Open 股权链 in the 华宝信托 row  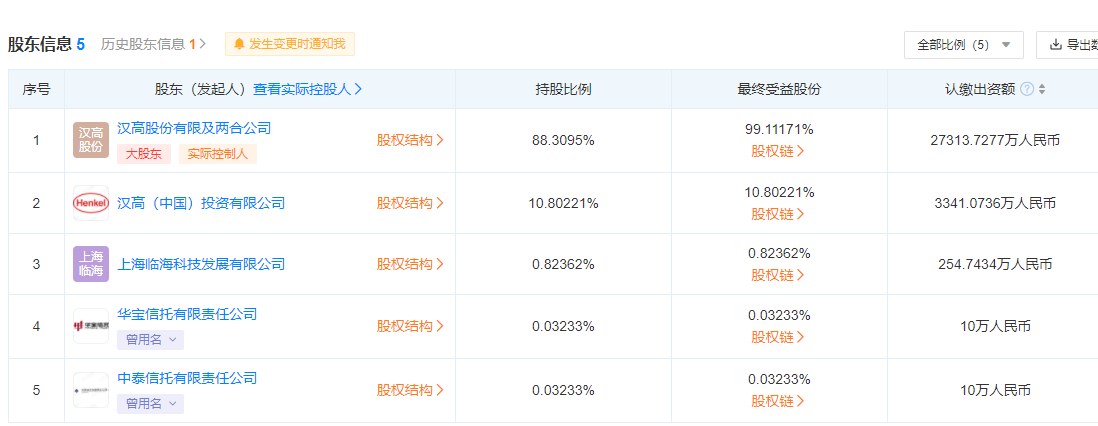click(778, 337)
